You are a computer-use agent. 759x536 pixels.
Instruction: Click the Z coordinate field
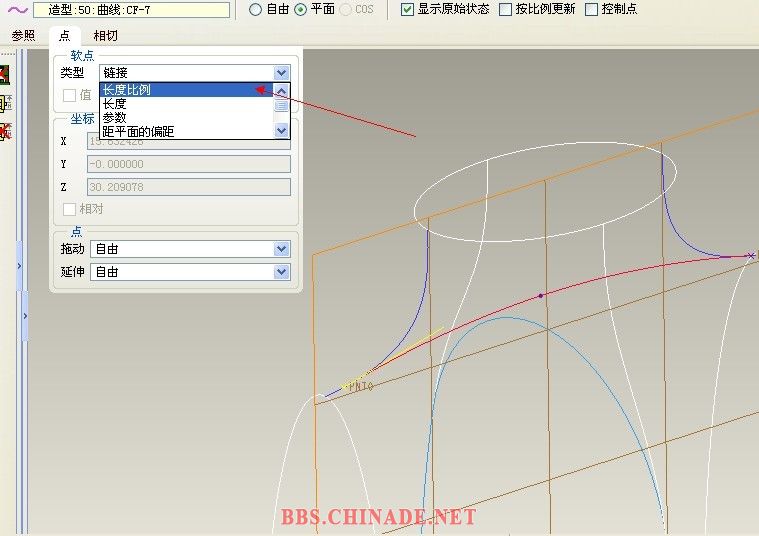pyautogui.click(x=189, y=187)
